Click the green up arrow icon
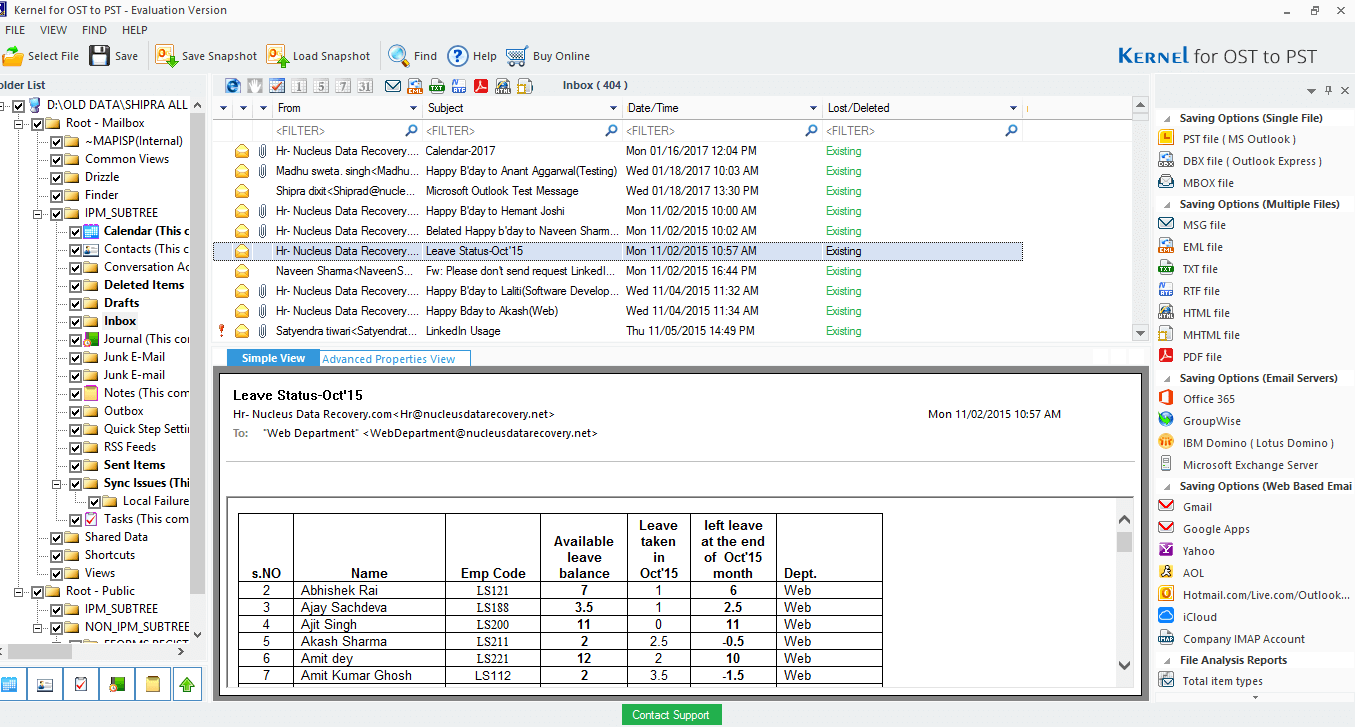Viewport: 1355px width, 727px height. 187,685
